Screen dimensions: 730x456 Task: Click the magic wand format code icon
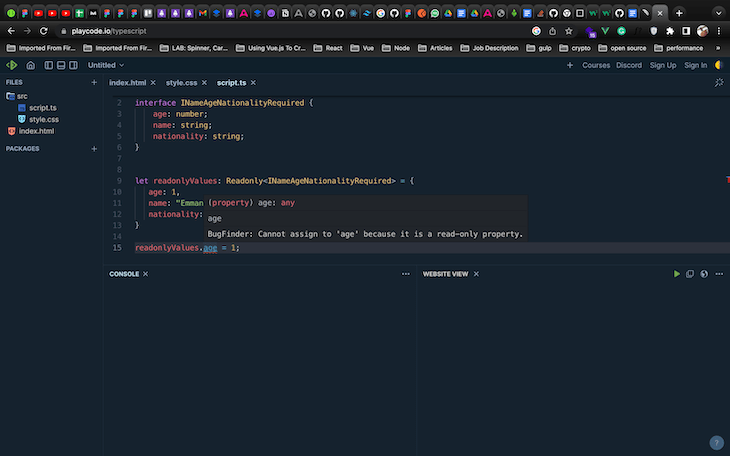pyautogui.click(x=719, y=82)
